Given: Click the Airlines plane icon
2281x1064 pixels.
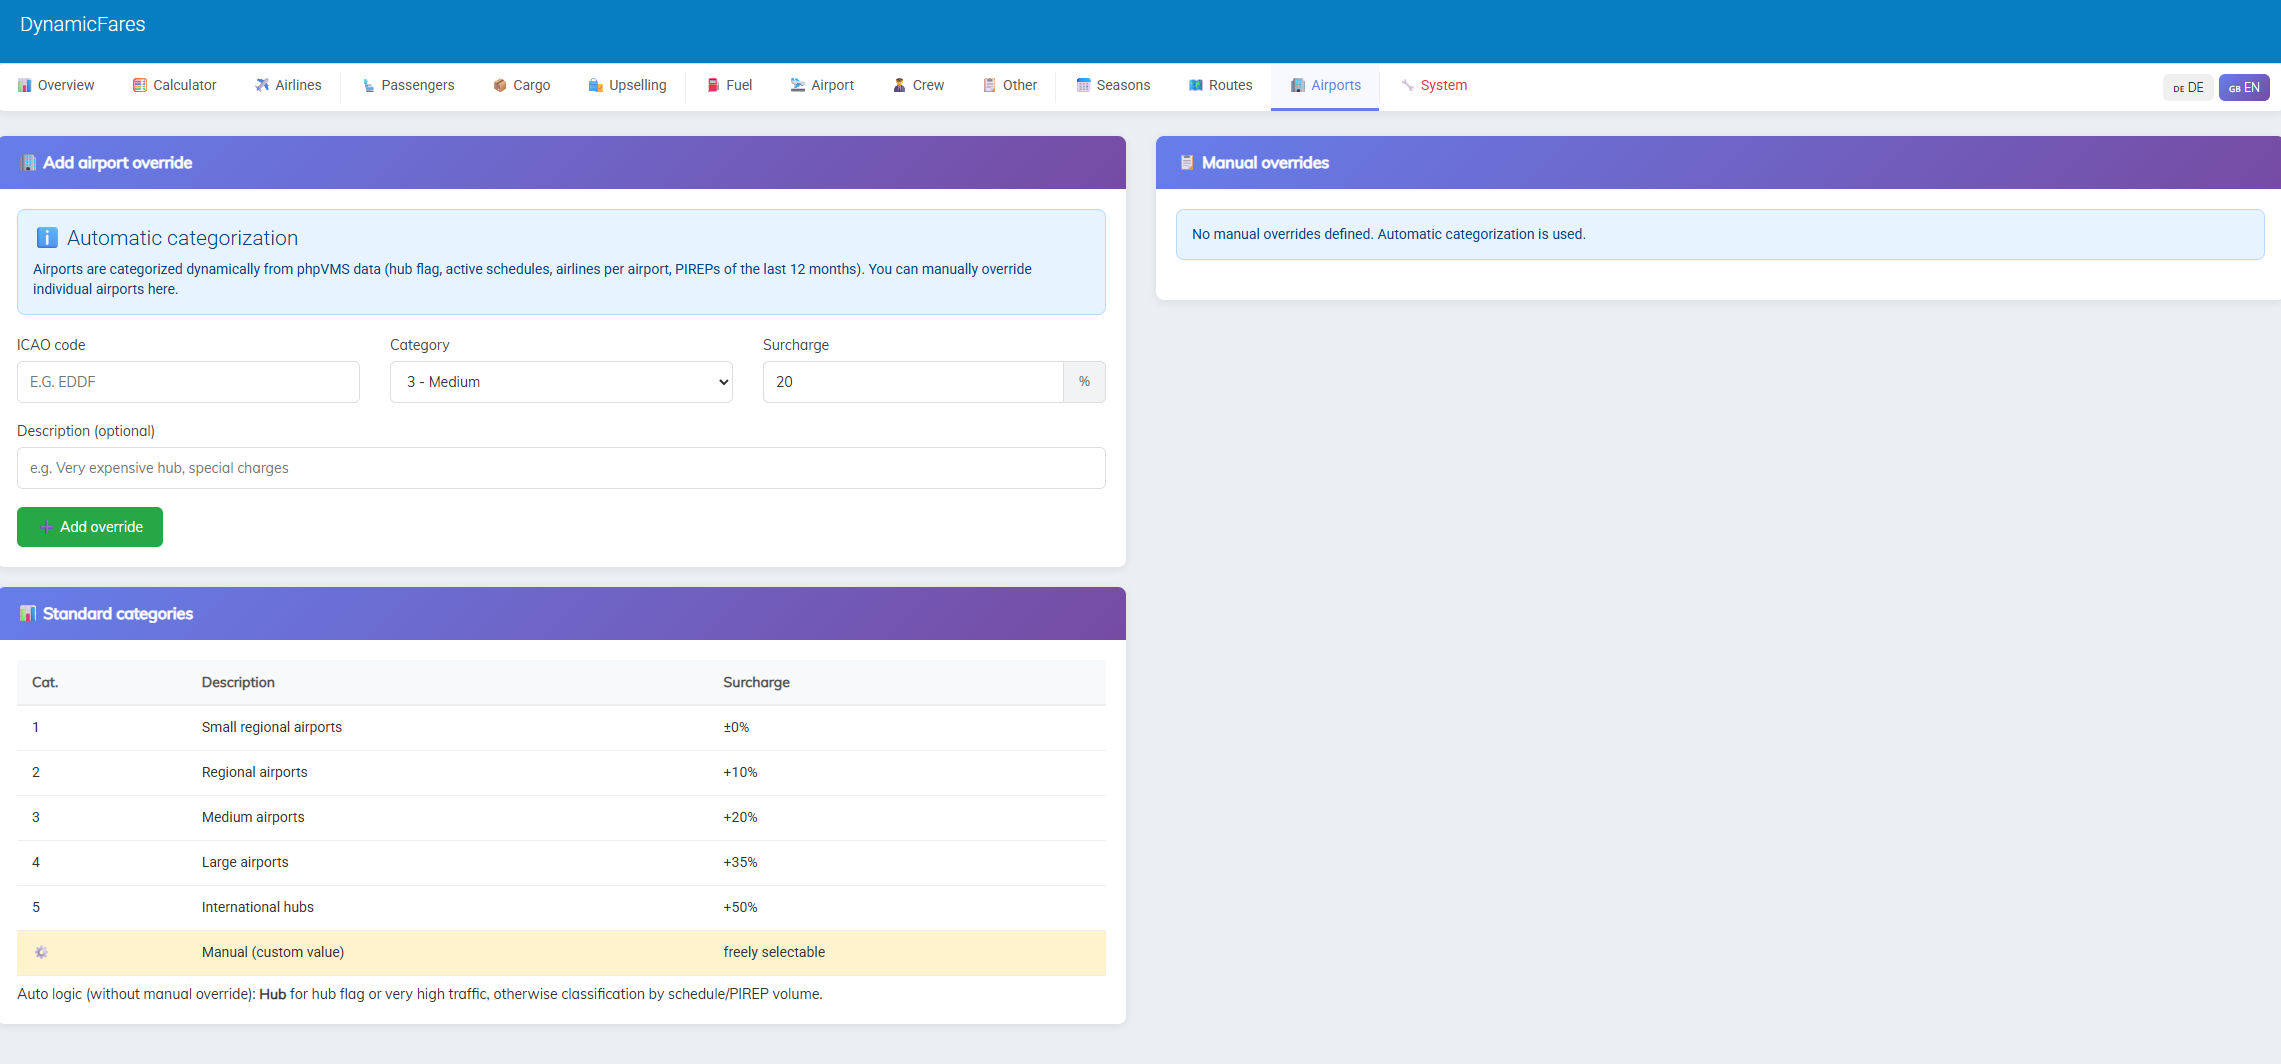Looking at the screenshot, I should tap(262, 86).
